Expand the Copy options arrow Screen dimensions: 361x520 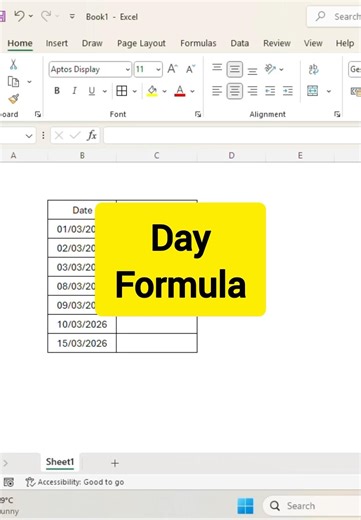pyautogui.click(x=29, y=82)
